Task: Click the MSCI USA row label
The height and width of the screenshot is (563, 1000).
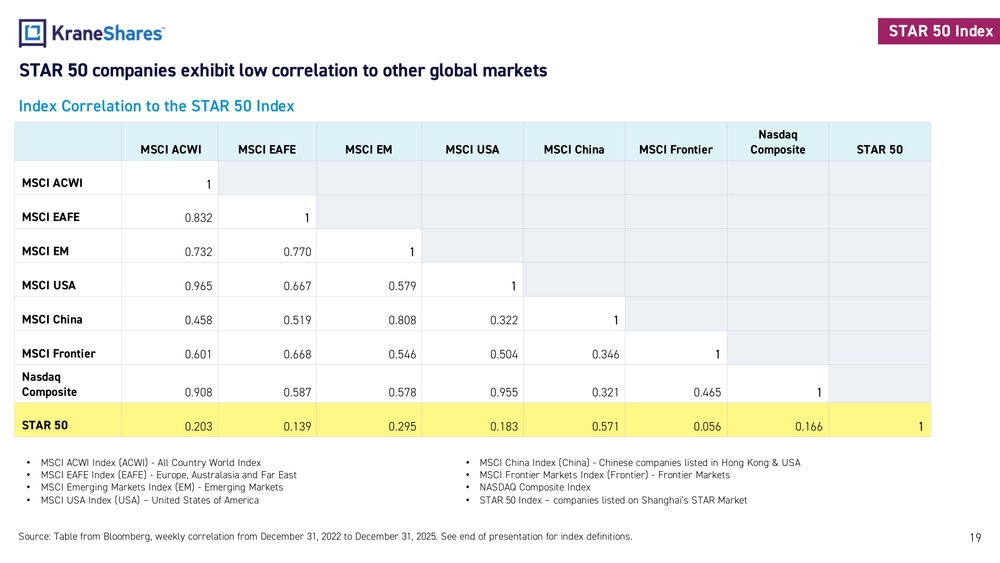Action: tap(49, 285)
